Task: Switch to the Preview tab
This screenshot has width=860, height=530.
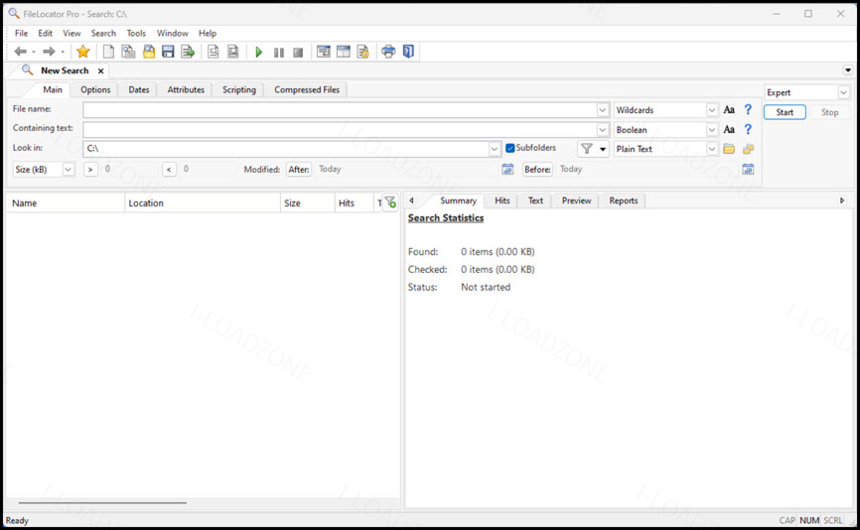Action: [576, 201]
